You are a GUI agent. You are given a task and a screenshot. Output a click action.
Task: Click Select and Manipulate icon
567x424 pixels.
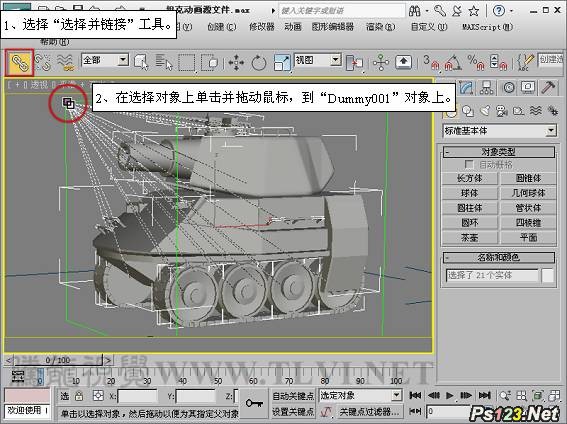click(x=381, y=63)
